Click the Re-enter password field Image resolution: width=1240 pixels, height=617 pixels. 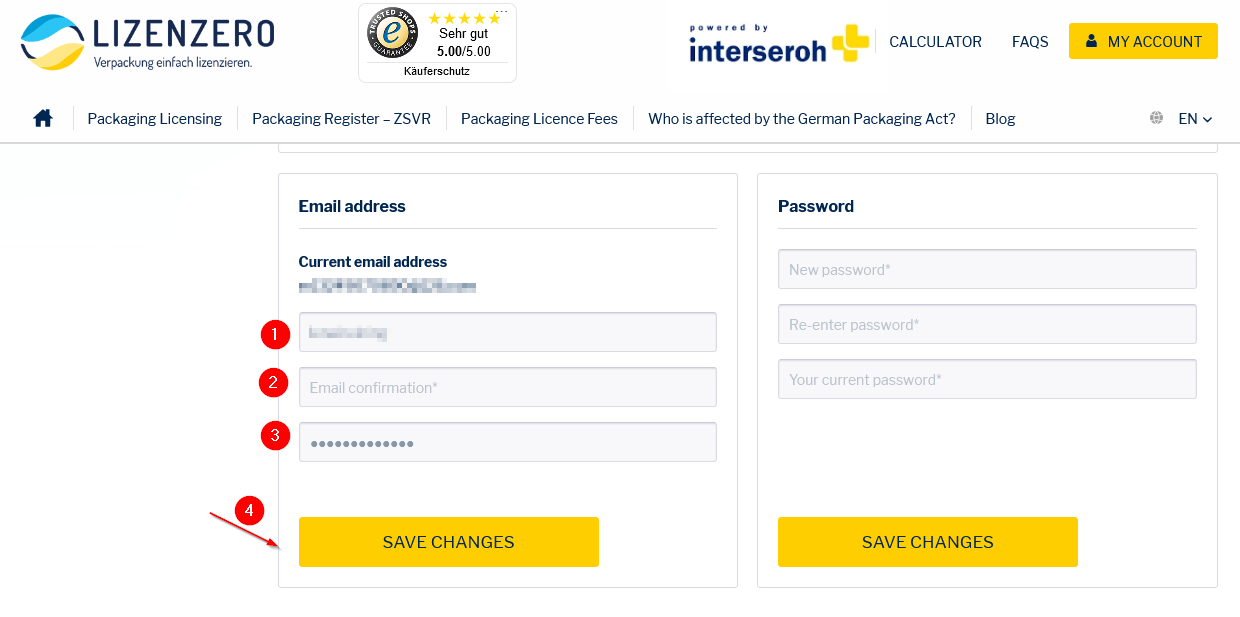[987, 324]
